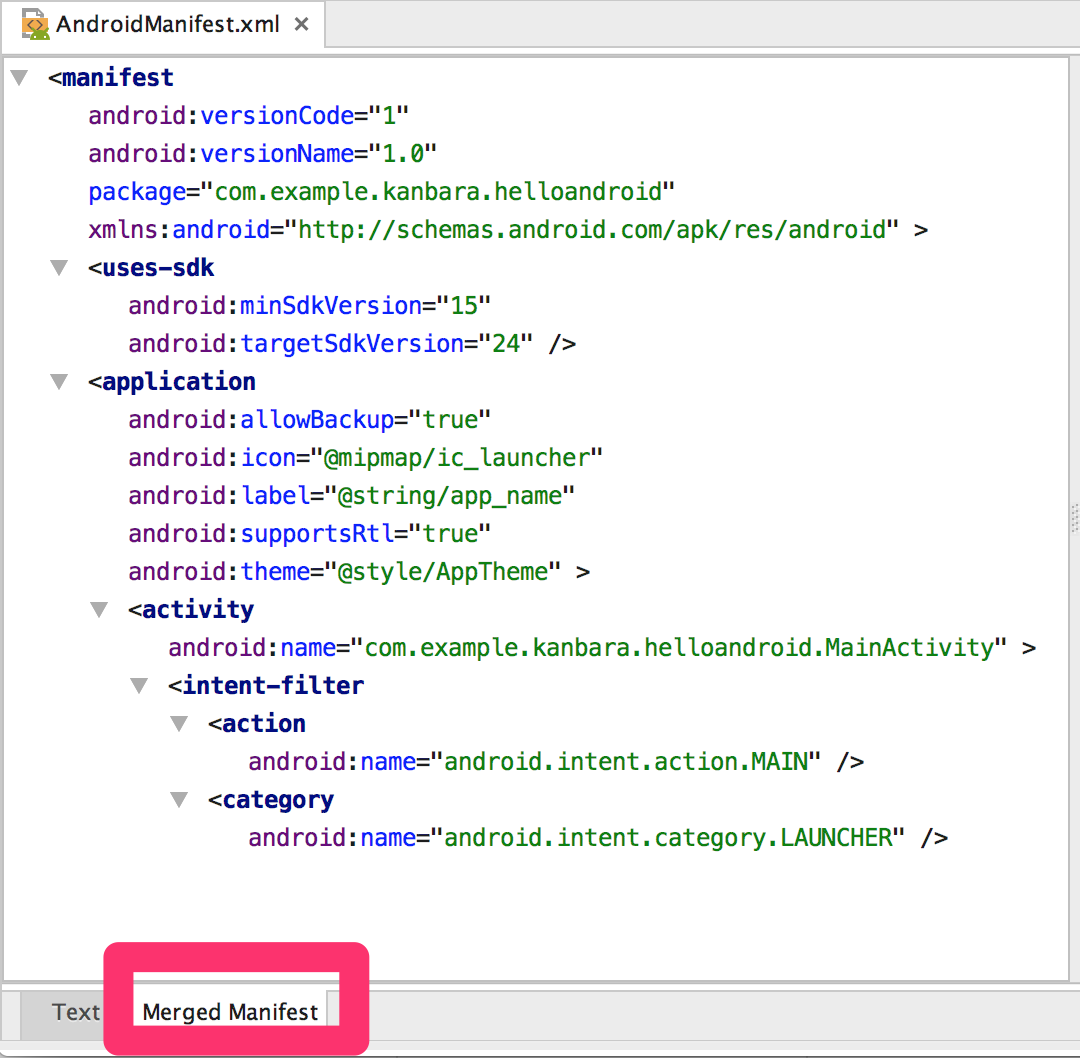Click the package="com.example.kanbara.helloandroid" line
Image resolution: width=1080 pixels, height=1058 pixels.
pyautogui.click(x=382, y=191)
